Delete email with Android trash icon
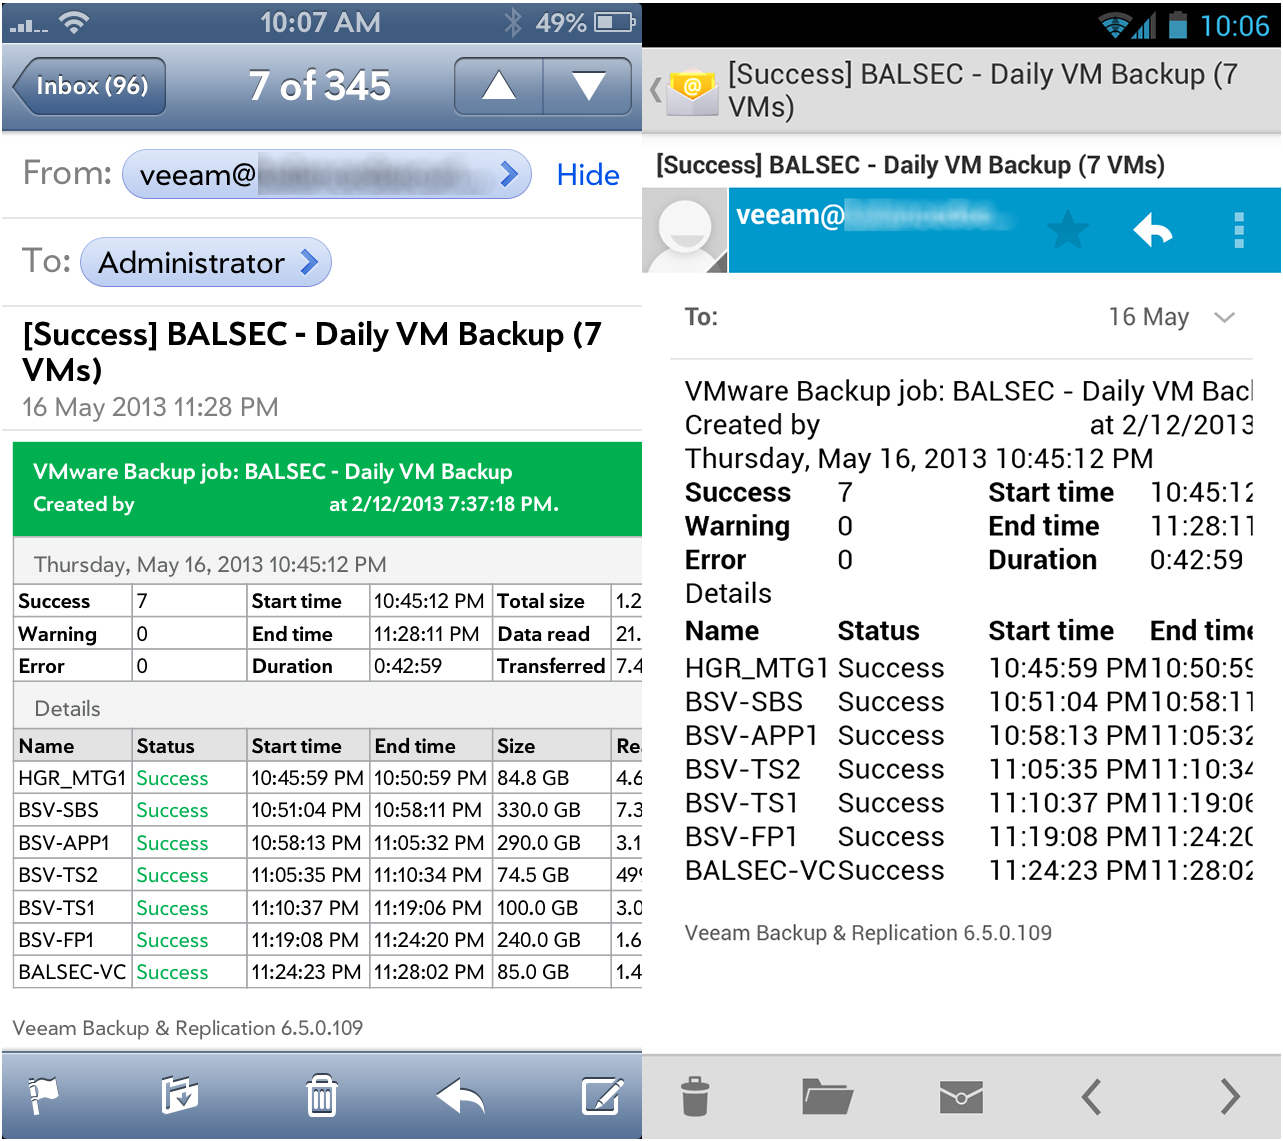The image size is (1283, 1141). tap(695, 1097)
